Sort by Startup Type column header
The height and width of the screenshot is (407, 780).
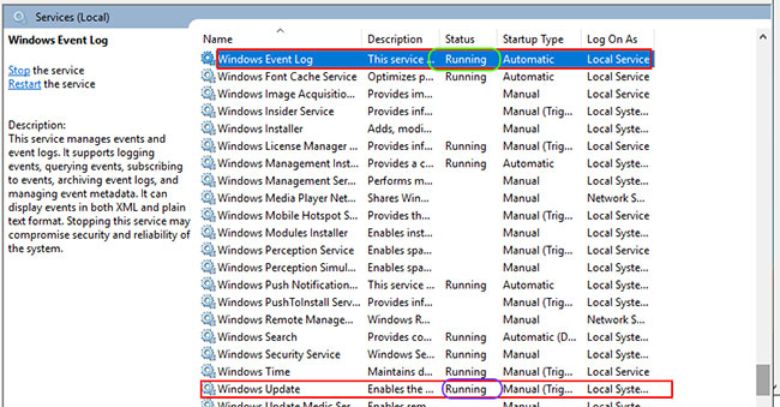(533, 39)
